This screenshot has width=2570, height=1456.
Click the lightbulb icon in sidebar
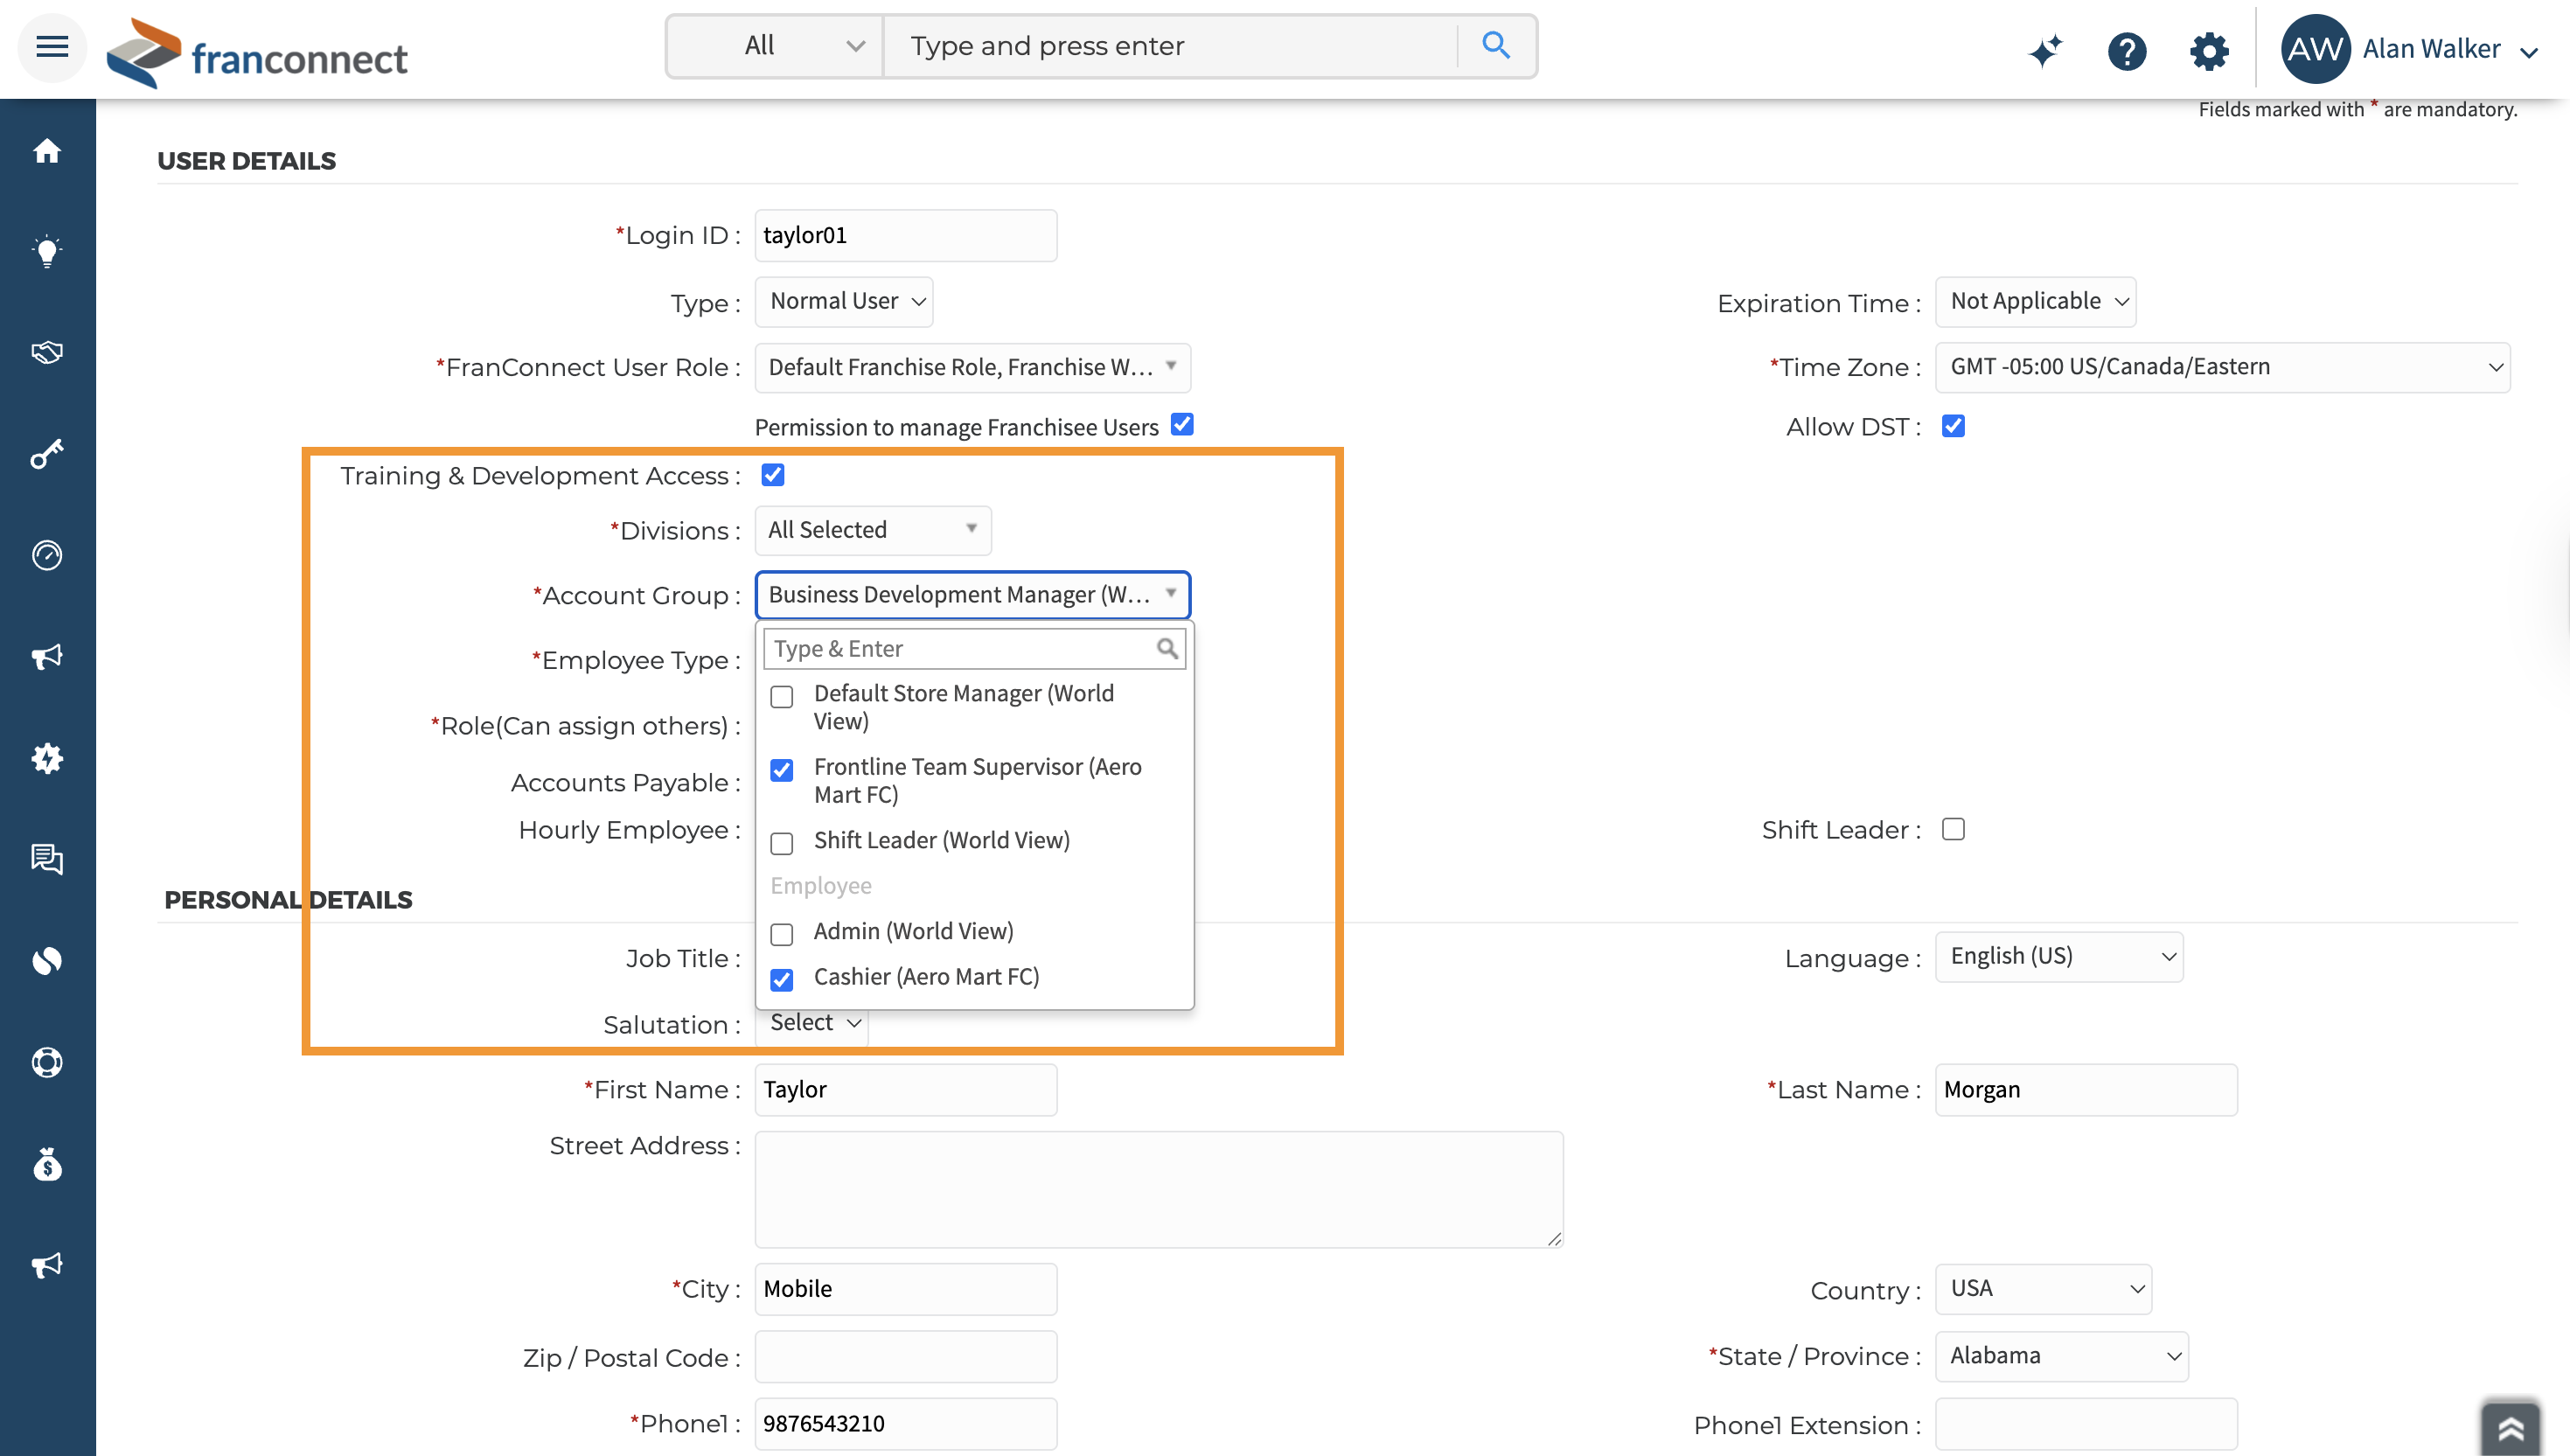click(x=47, y=251)
